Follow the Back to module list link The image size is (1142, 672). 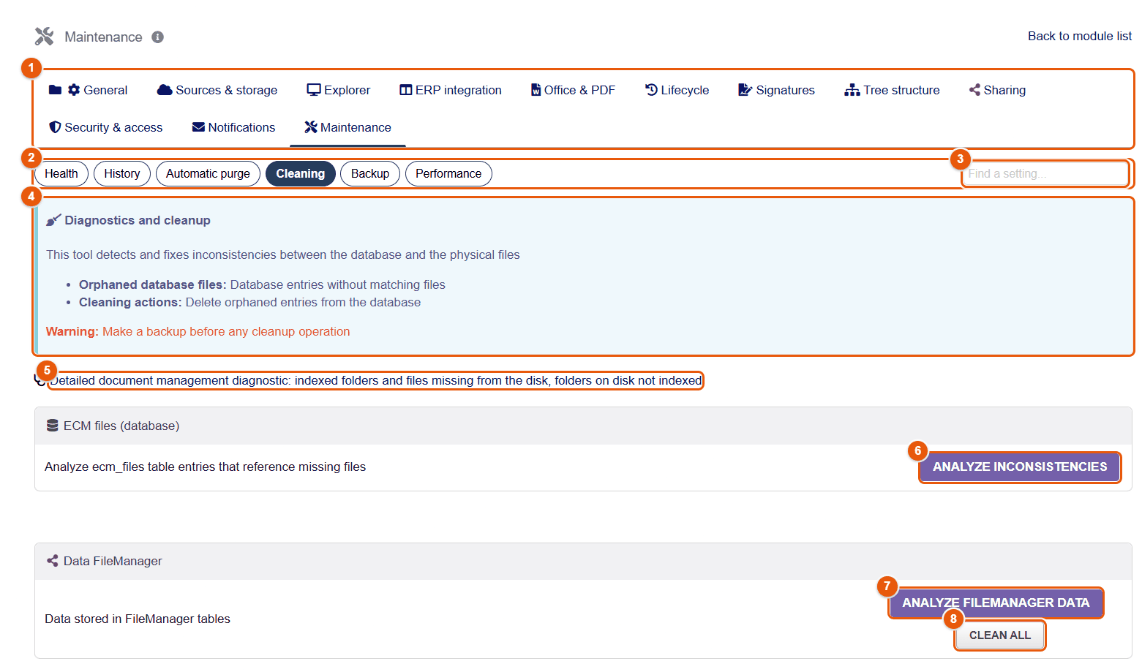(x=1079, y=36)
